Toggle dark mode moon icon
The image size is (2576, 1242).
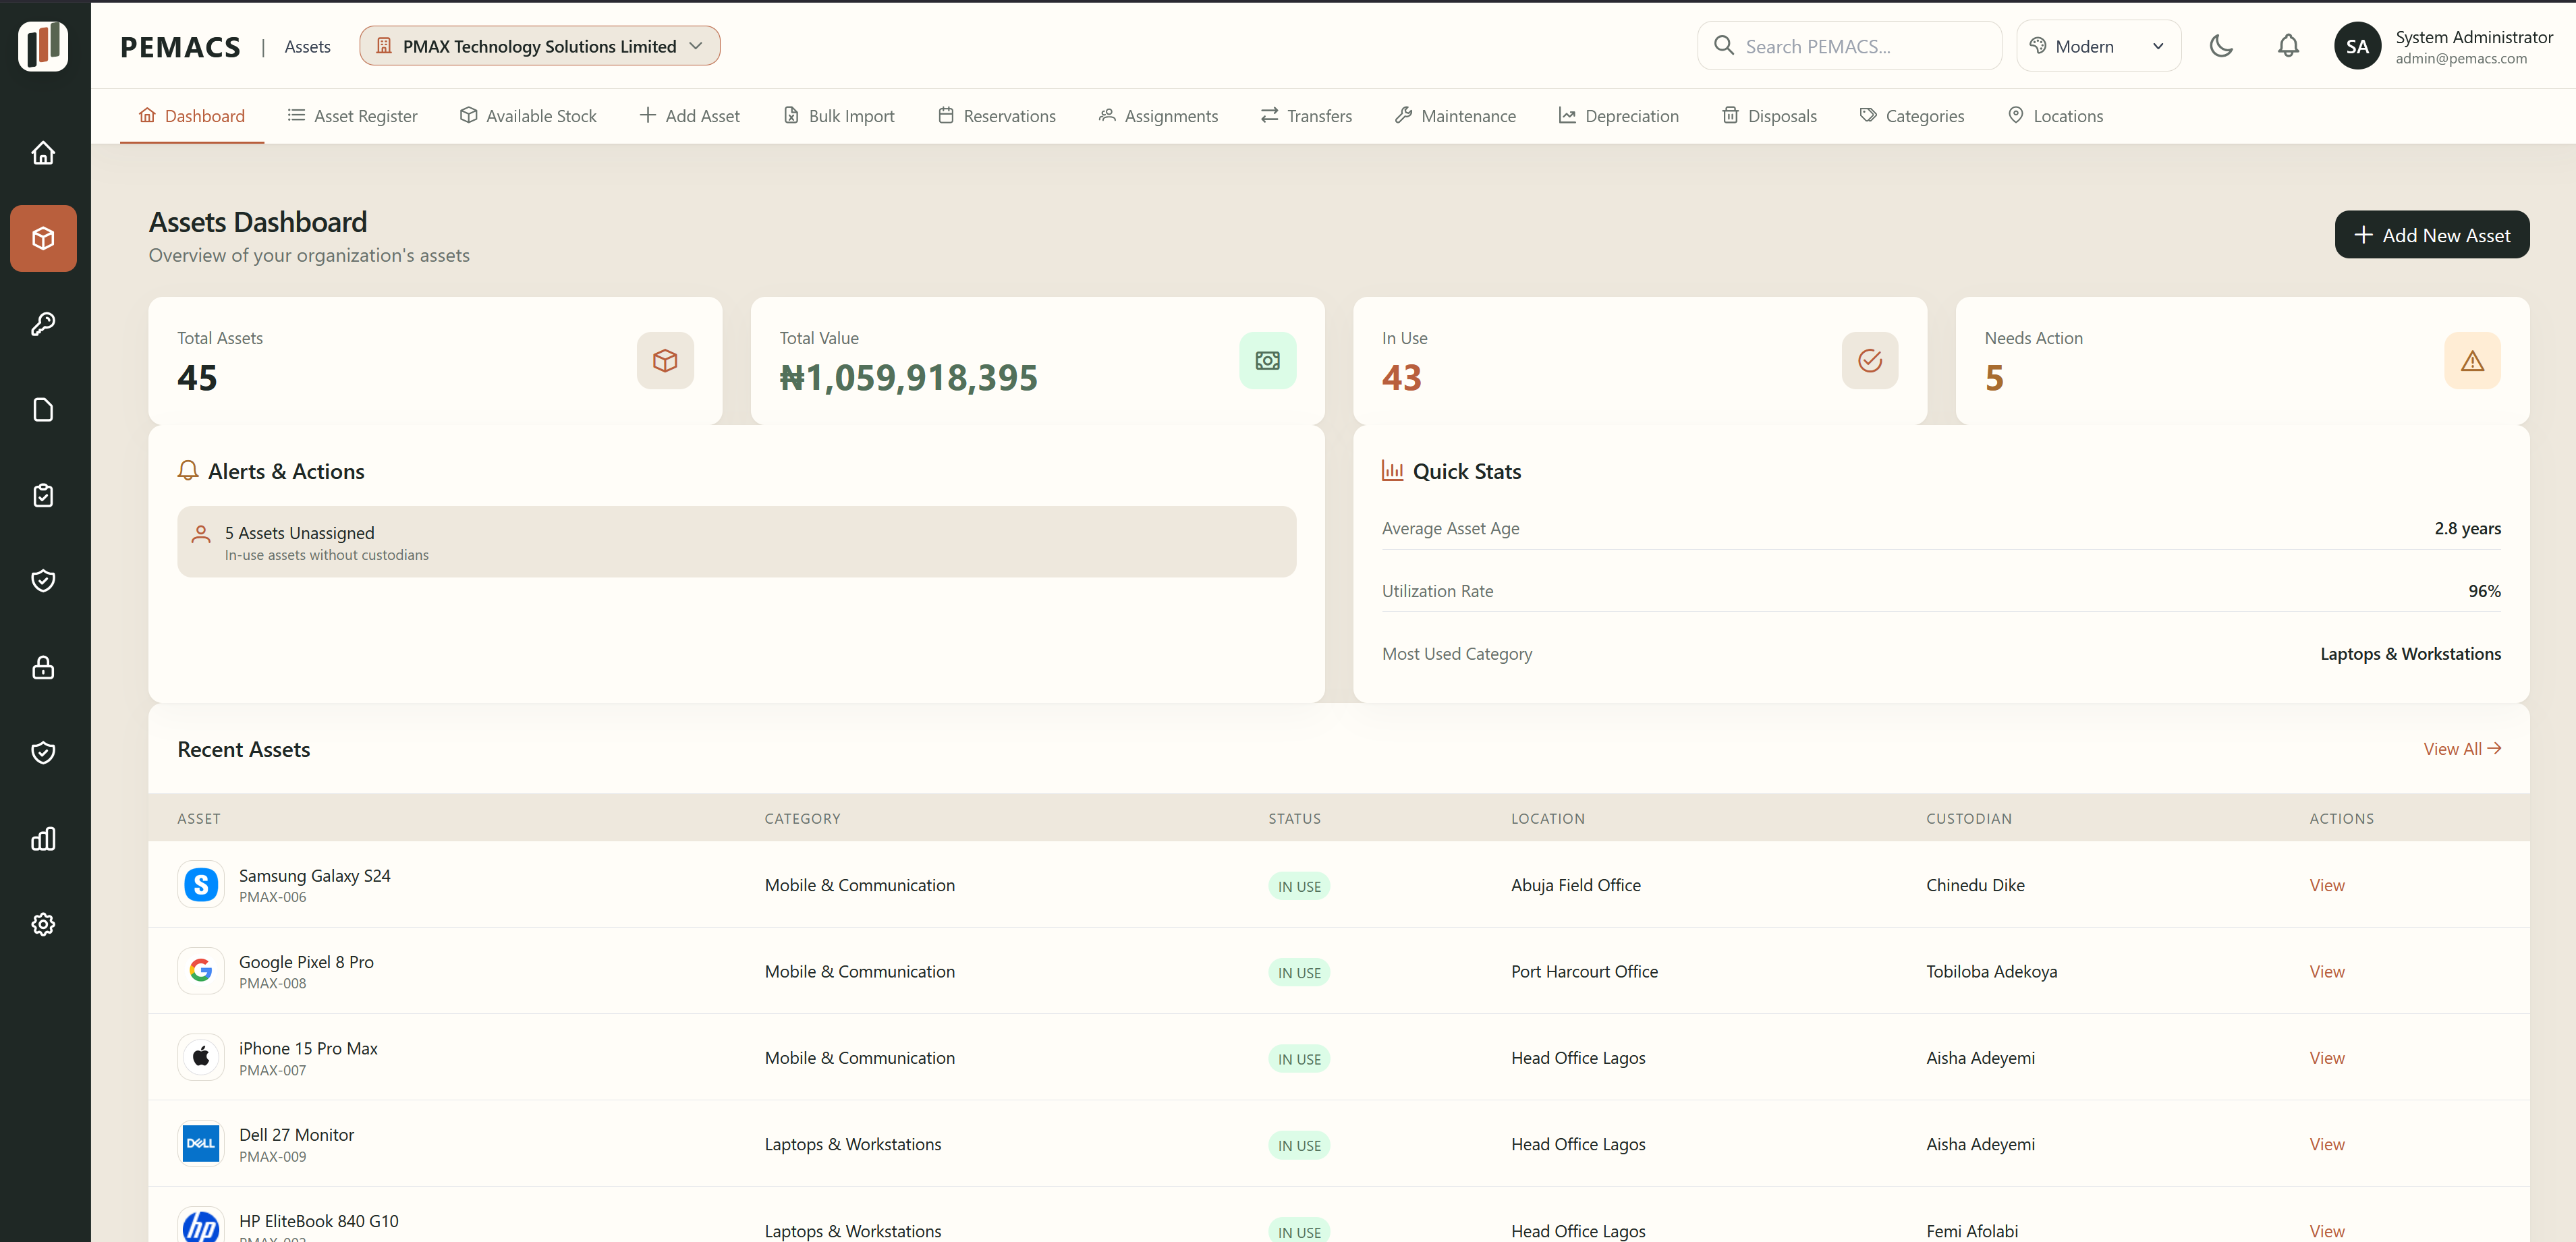[2221, 46]
